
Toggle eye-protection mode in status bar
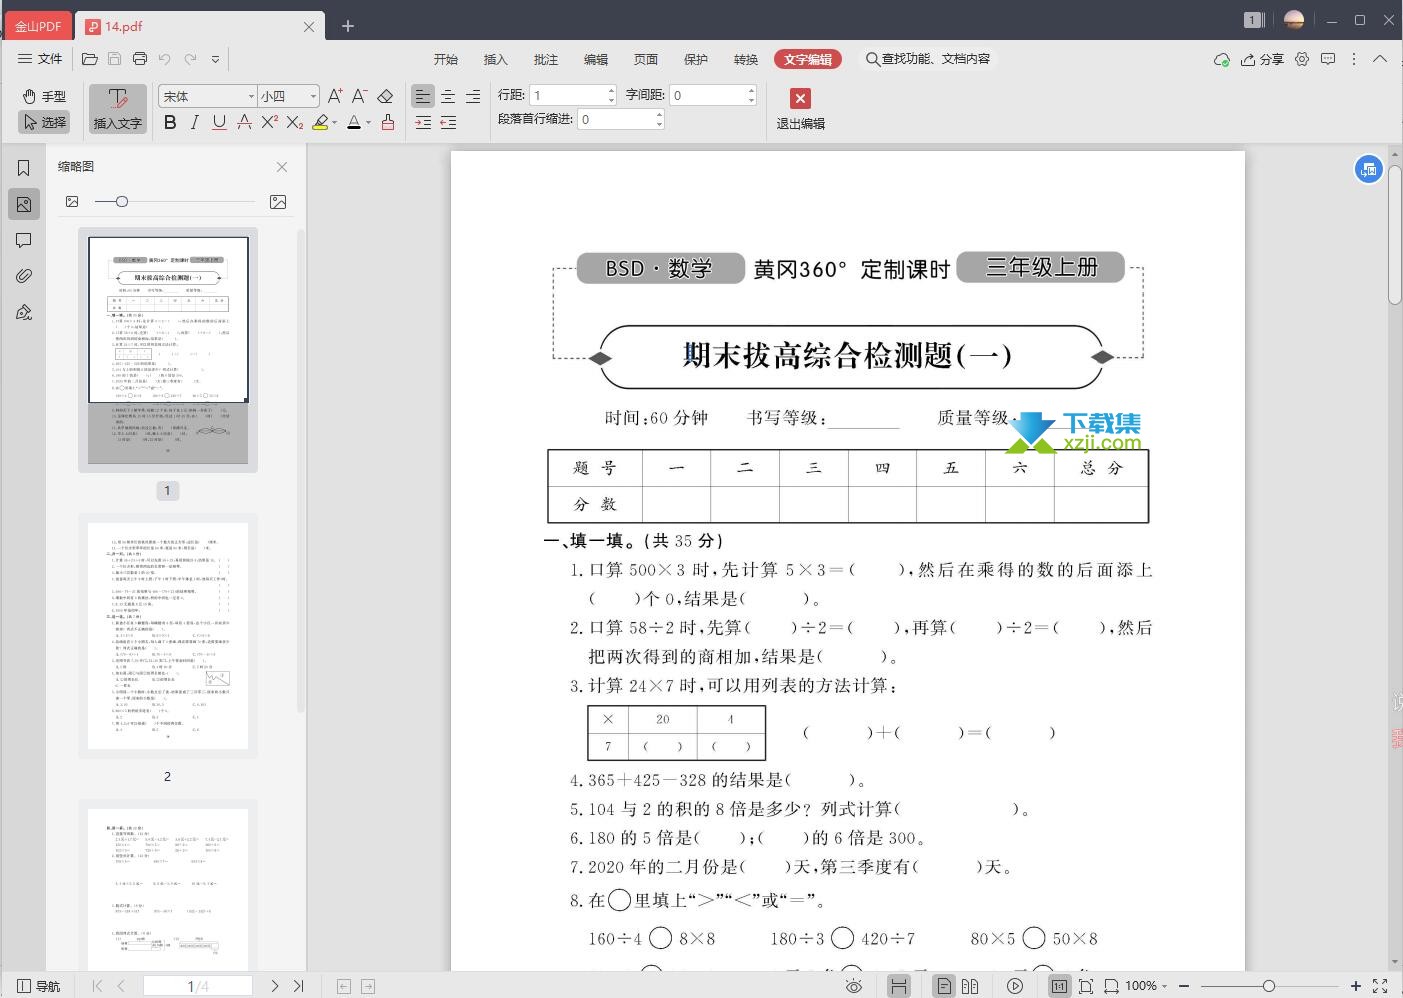pos(854,986)
